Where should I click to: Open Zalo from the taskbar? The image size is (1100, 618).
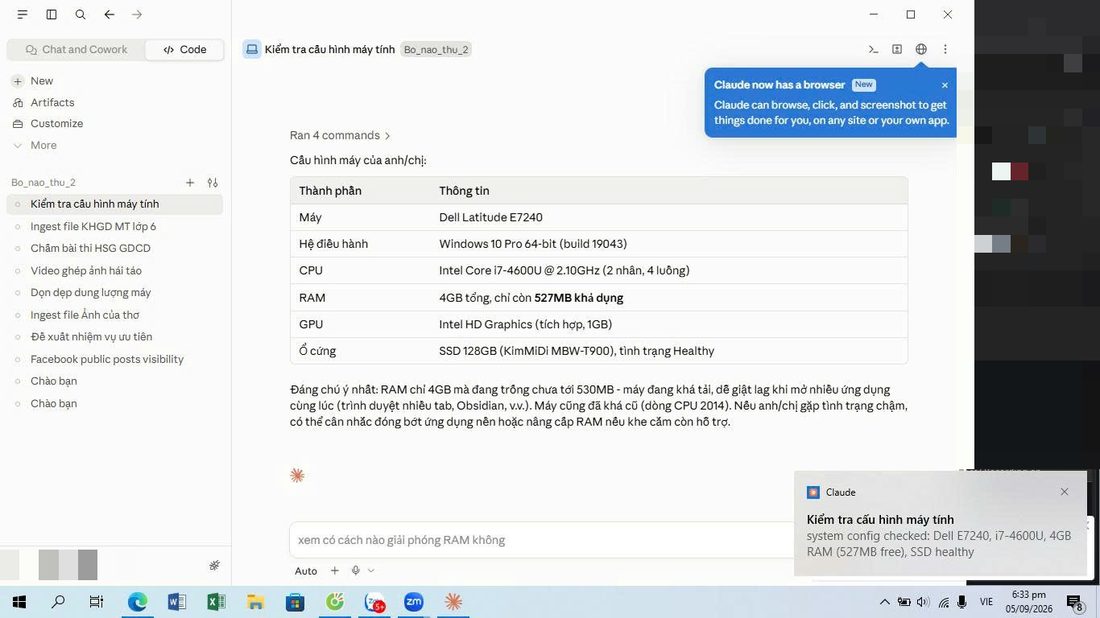point(375,602)
